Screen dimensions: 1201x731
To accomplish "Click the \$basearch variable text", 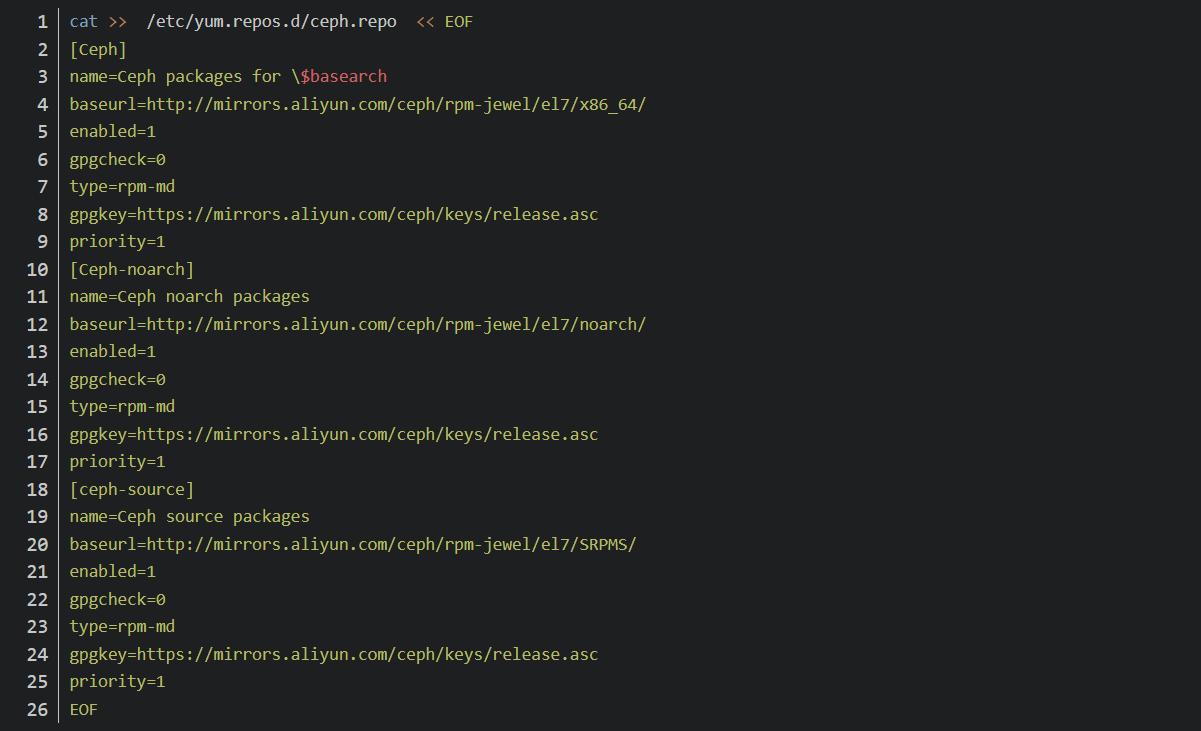I will tap(339, 76).
